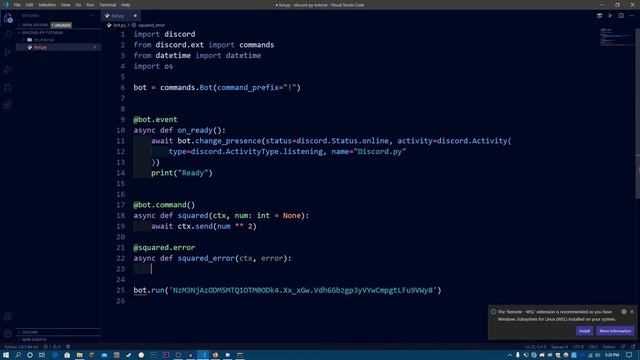Change Spaces indentation setting in status bar
This screenshot has width=640, height=360.
tap(559, 347)
